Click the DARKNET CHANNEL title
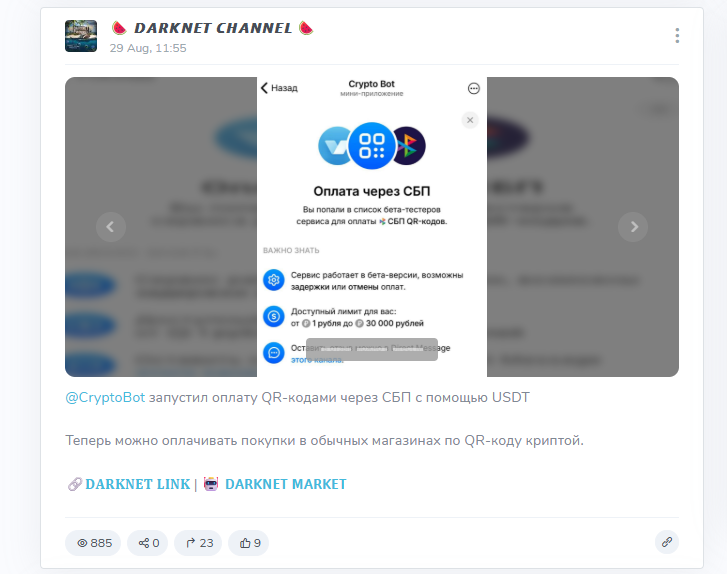 tap(213, 28)
